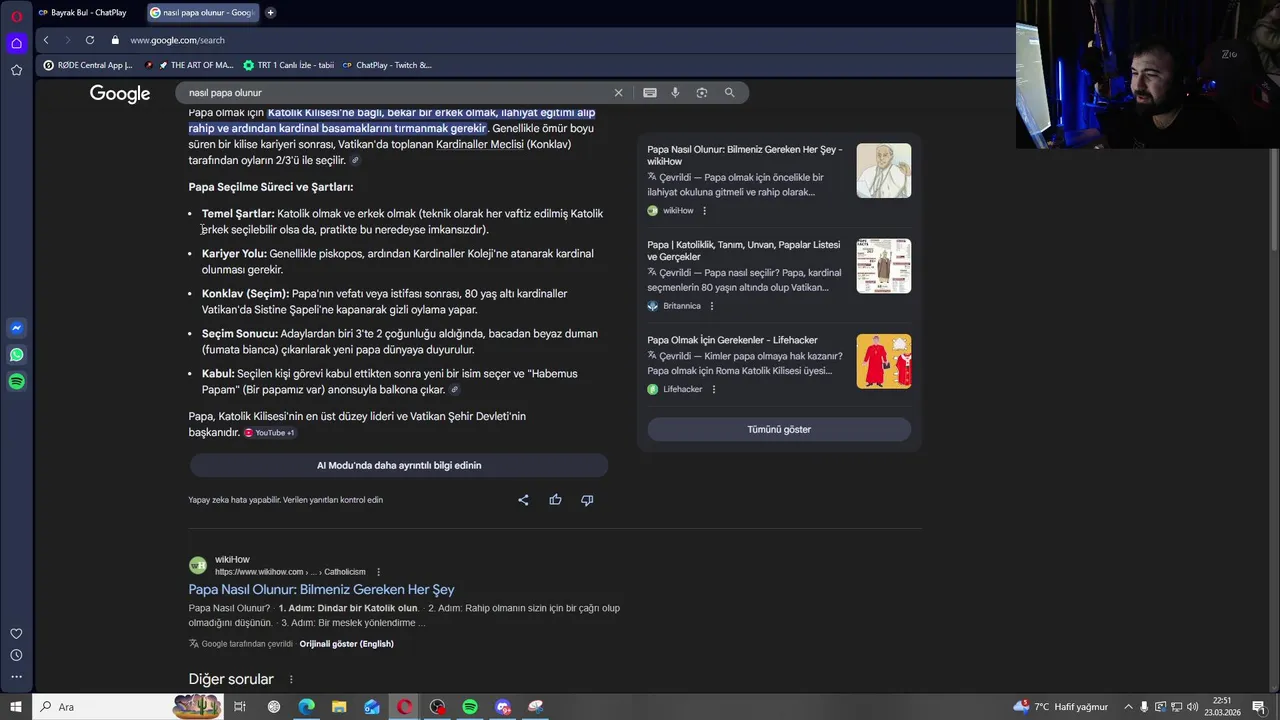This screenshot has height=720, width=1280.
Task: Open sidebar three-dot setup menu
Action: [16, 677]
